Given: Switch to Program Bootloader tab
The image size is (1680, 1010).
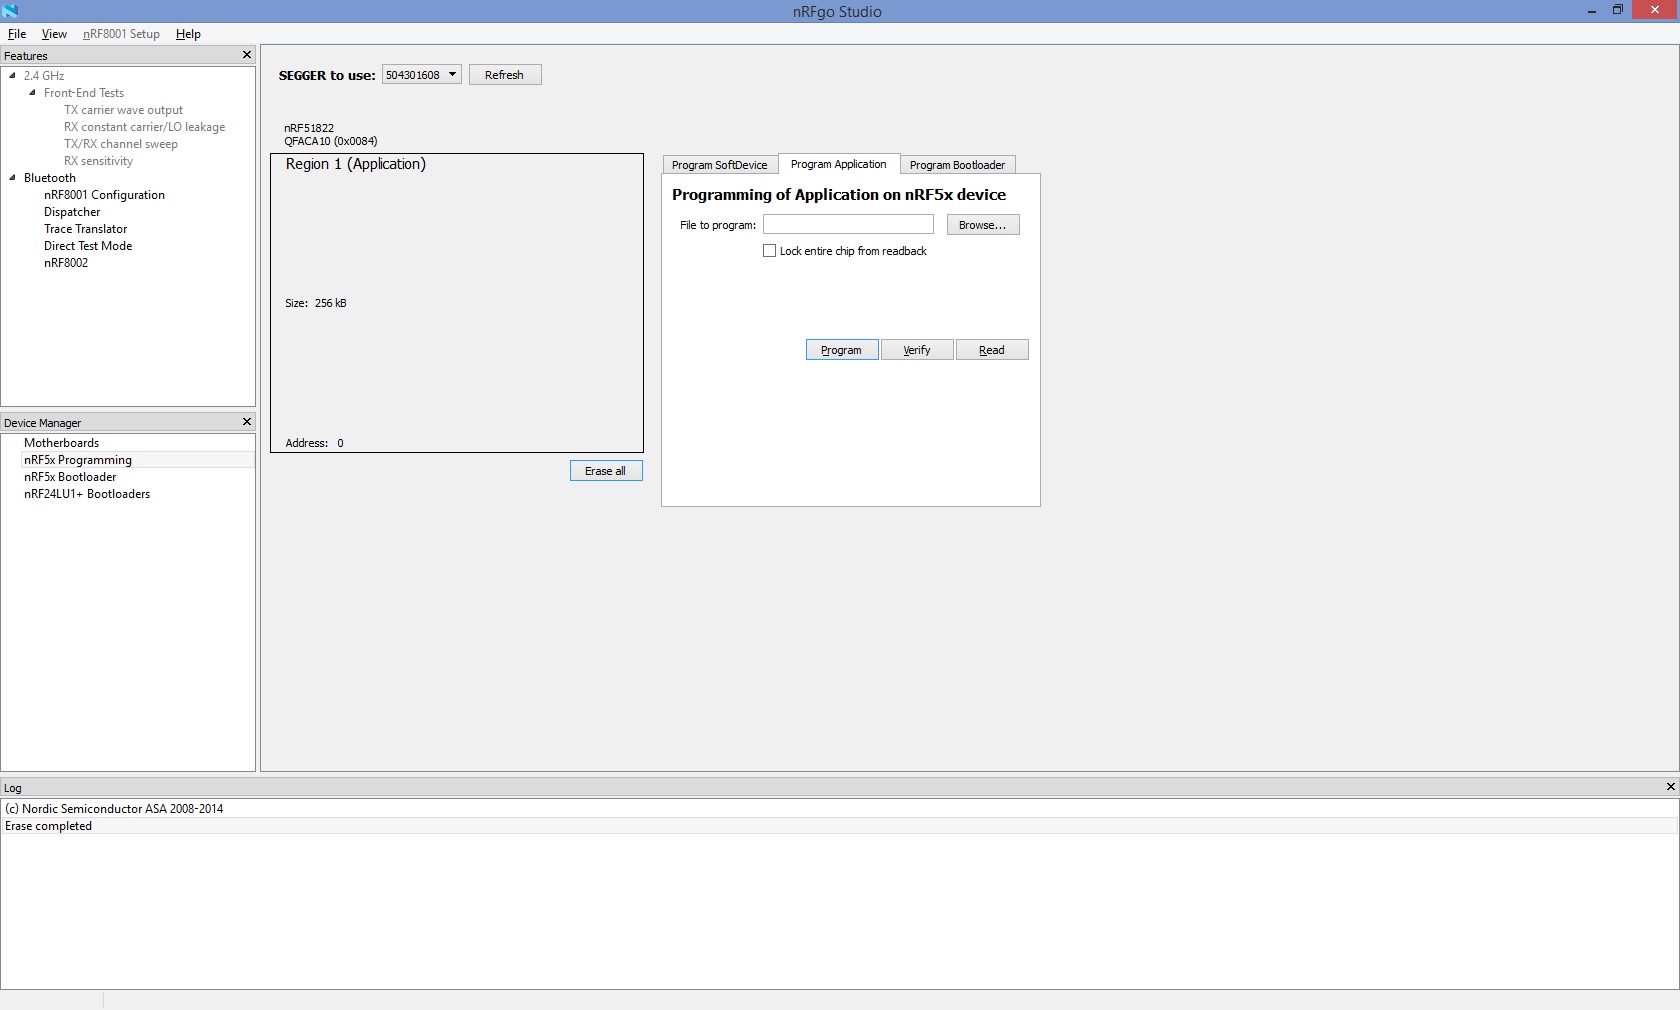Looking at the screenshot, I should click(957, 165).
